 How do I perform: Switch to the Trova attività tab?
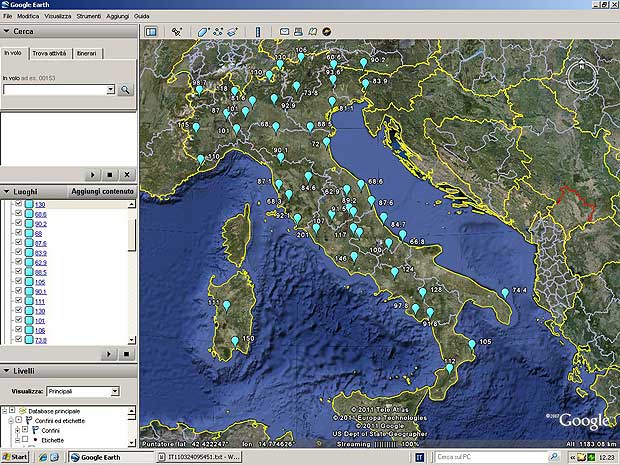(x=49, y=52)
